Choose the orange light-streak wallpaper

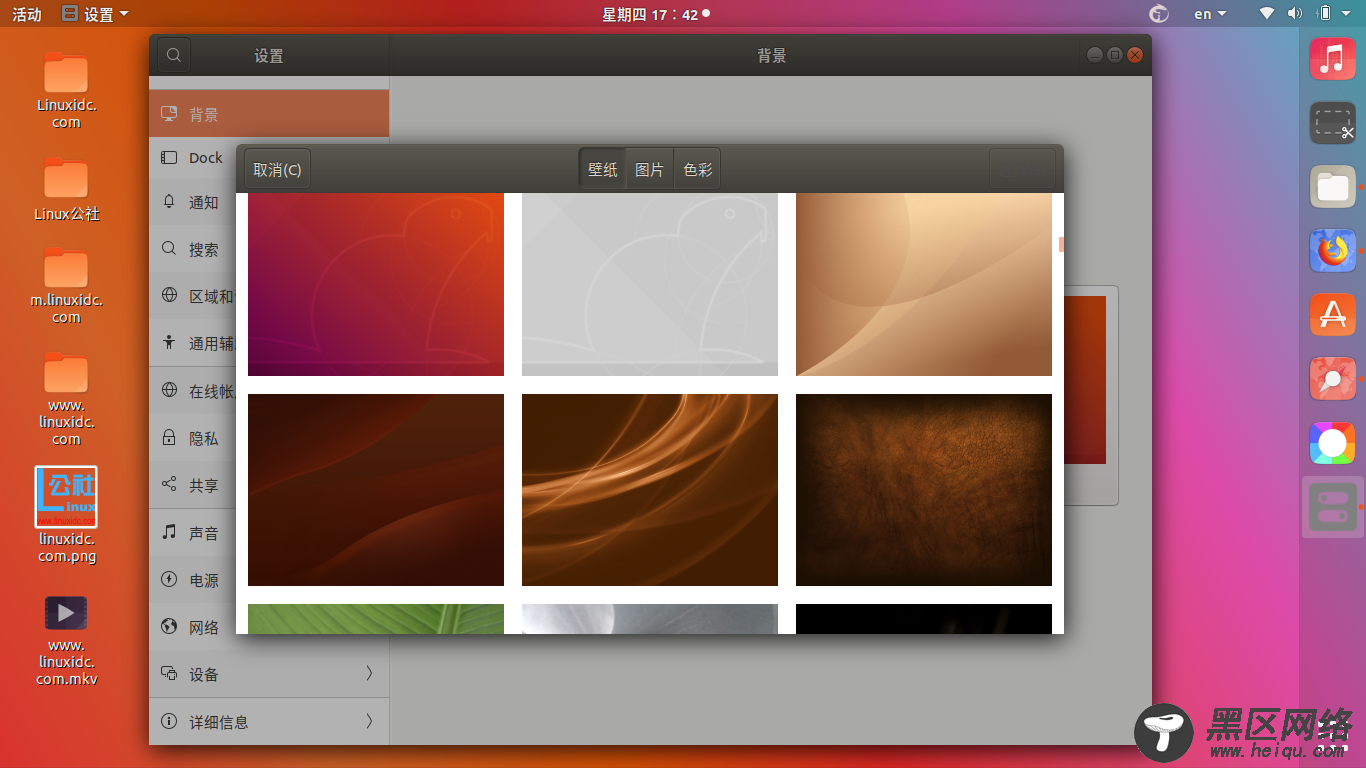coord(650,490)
